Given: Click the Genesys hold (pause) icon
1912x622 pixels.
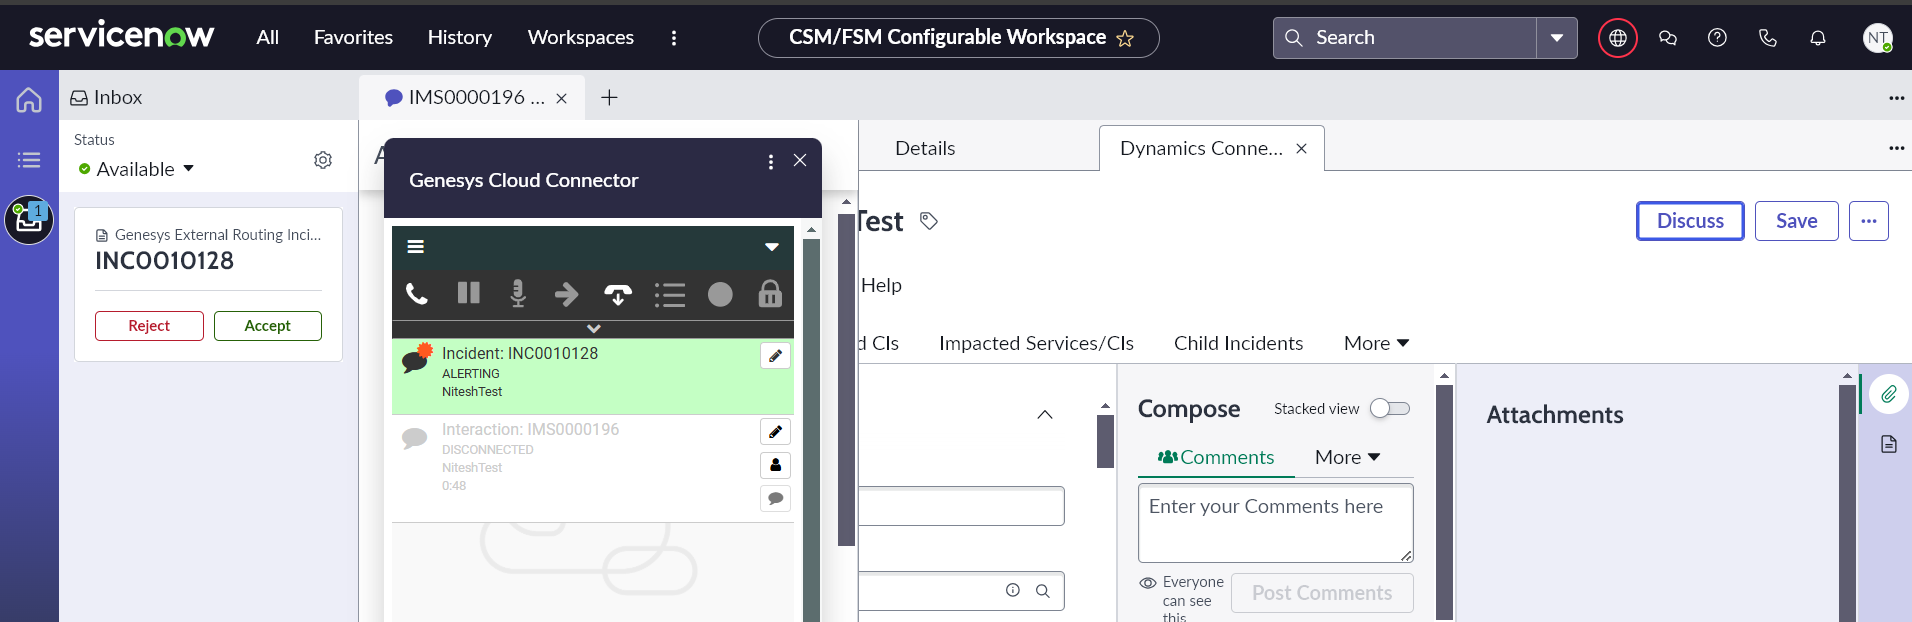Looking at the screenshot, I should pos(468,293).
